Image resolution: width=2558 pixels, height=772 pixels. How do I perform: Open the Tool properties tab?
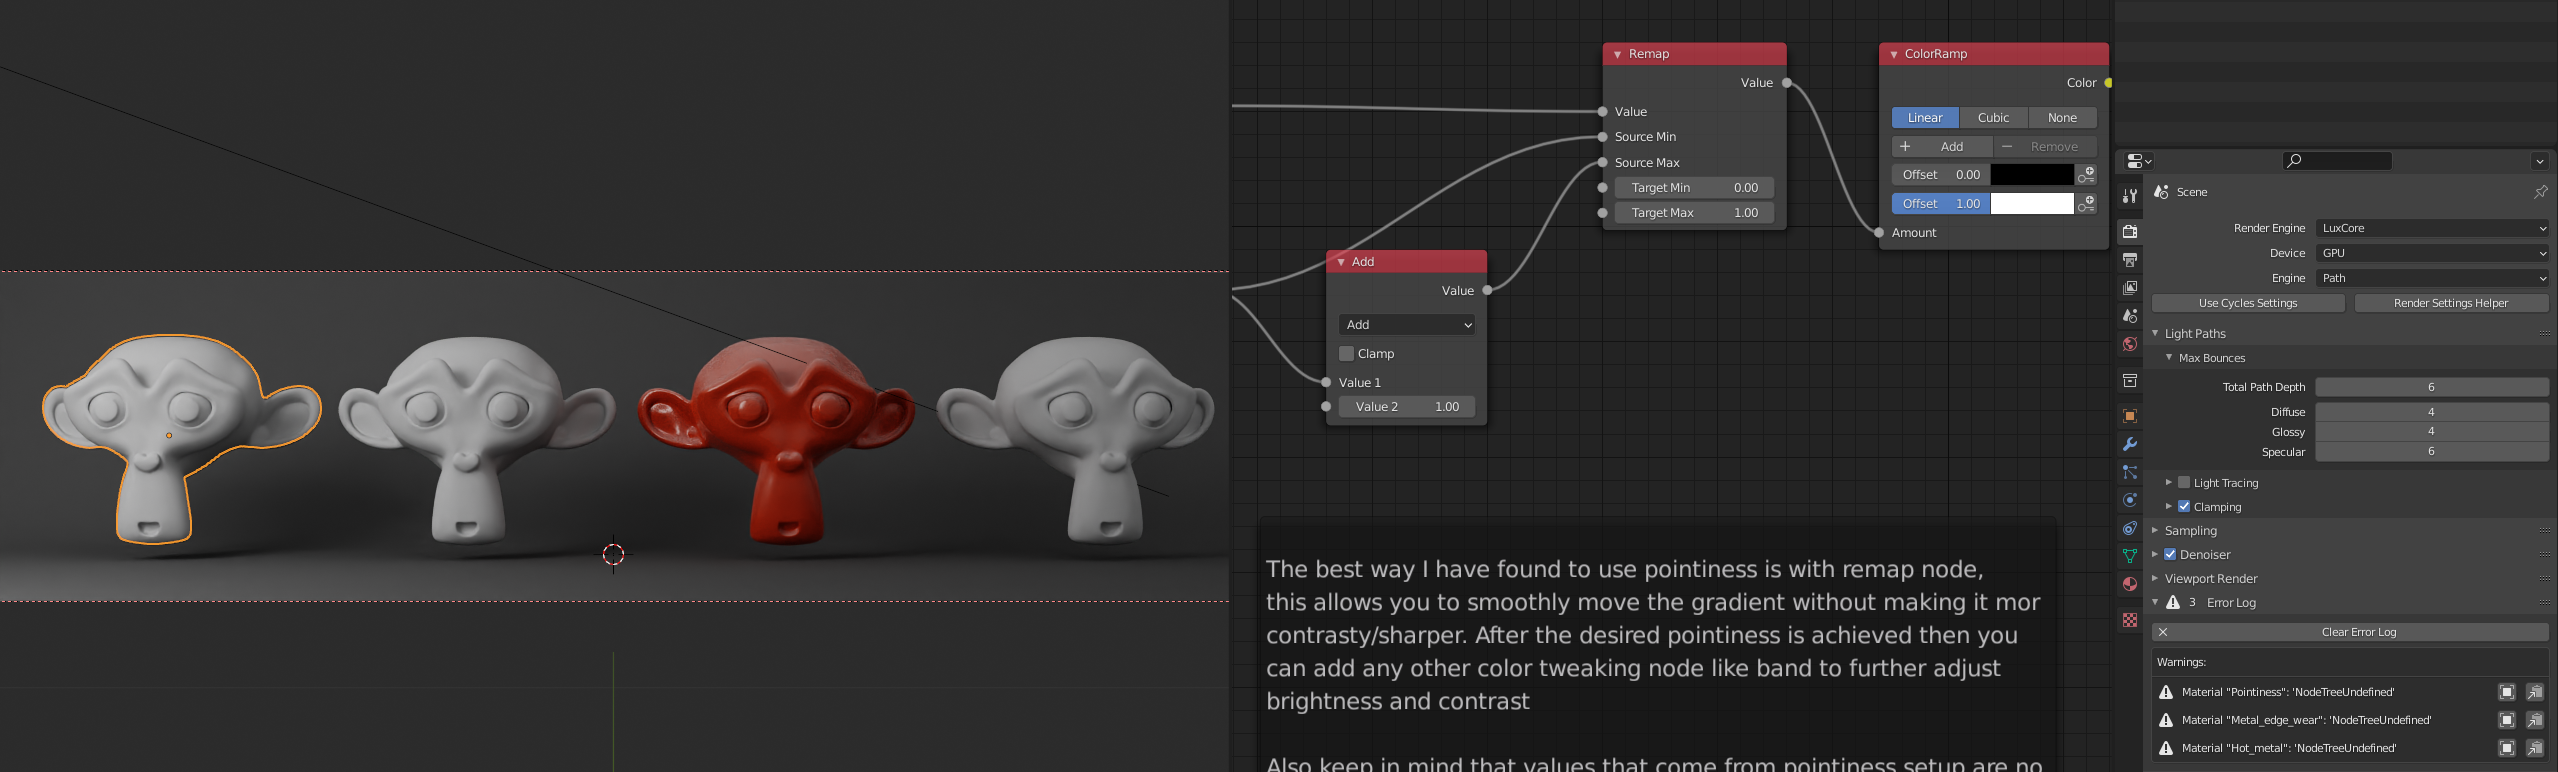2130,196
